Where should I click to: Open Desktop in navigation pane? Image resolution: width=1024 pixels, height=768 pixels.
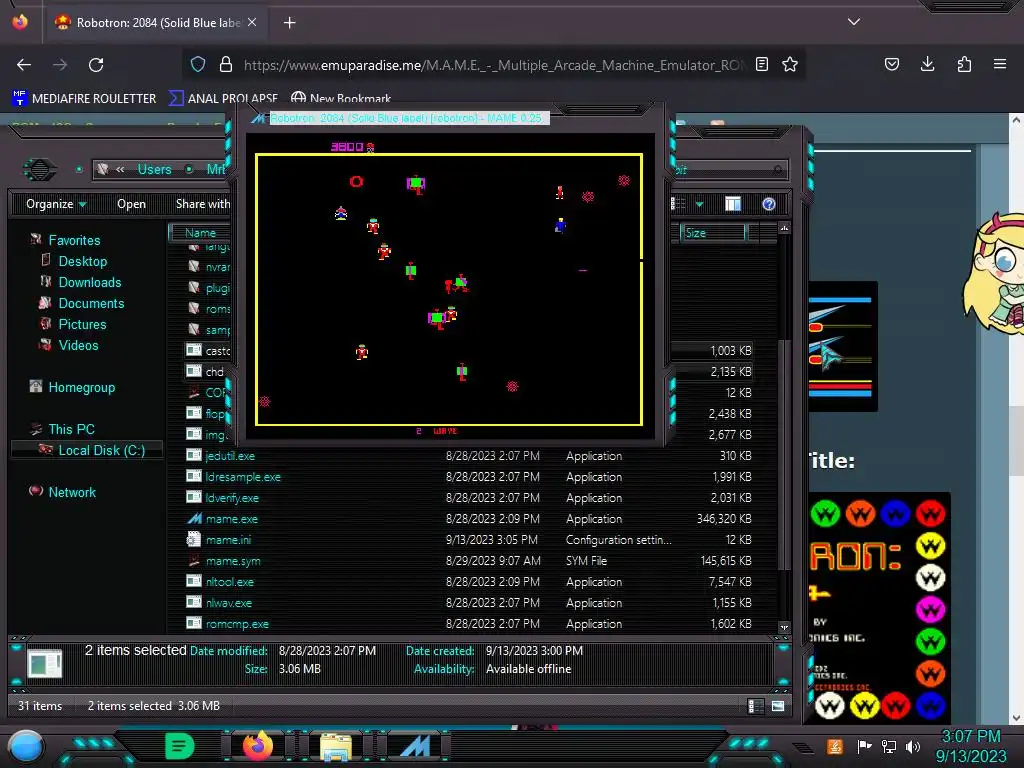pos(82,261)
